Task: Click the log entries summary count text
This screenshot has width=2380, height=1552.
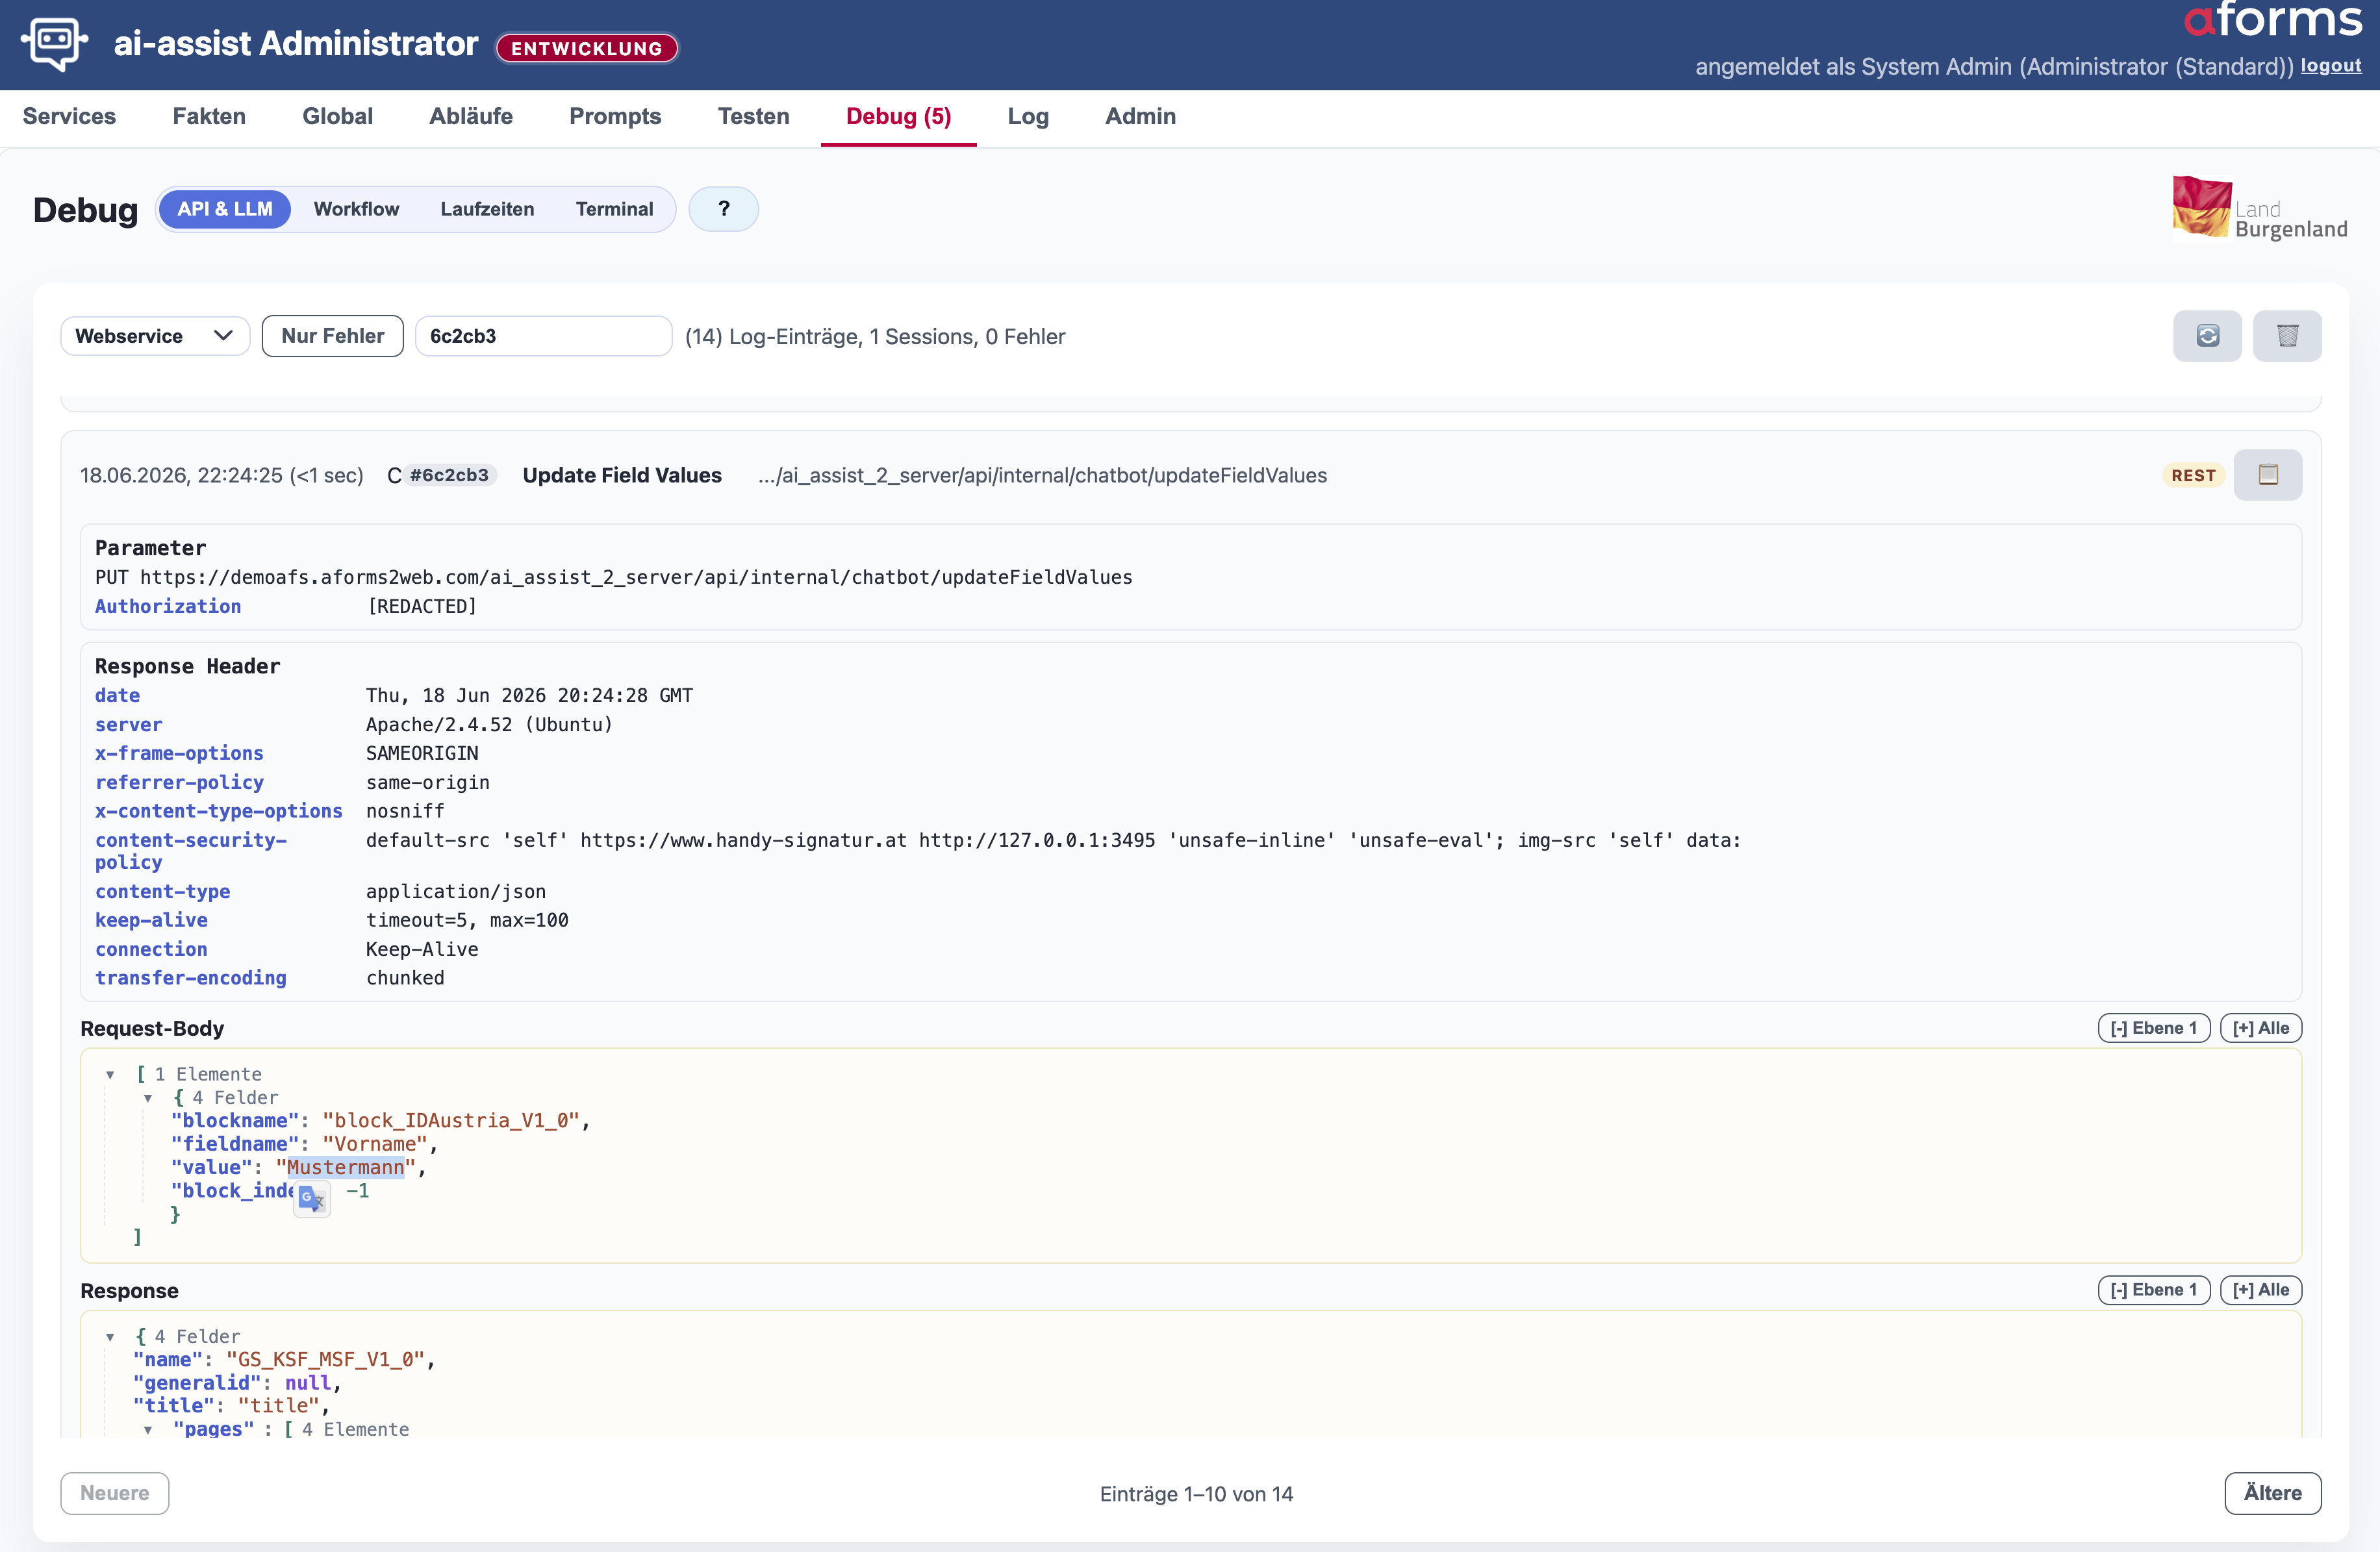Action: coord(875,336)
